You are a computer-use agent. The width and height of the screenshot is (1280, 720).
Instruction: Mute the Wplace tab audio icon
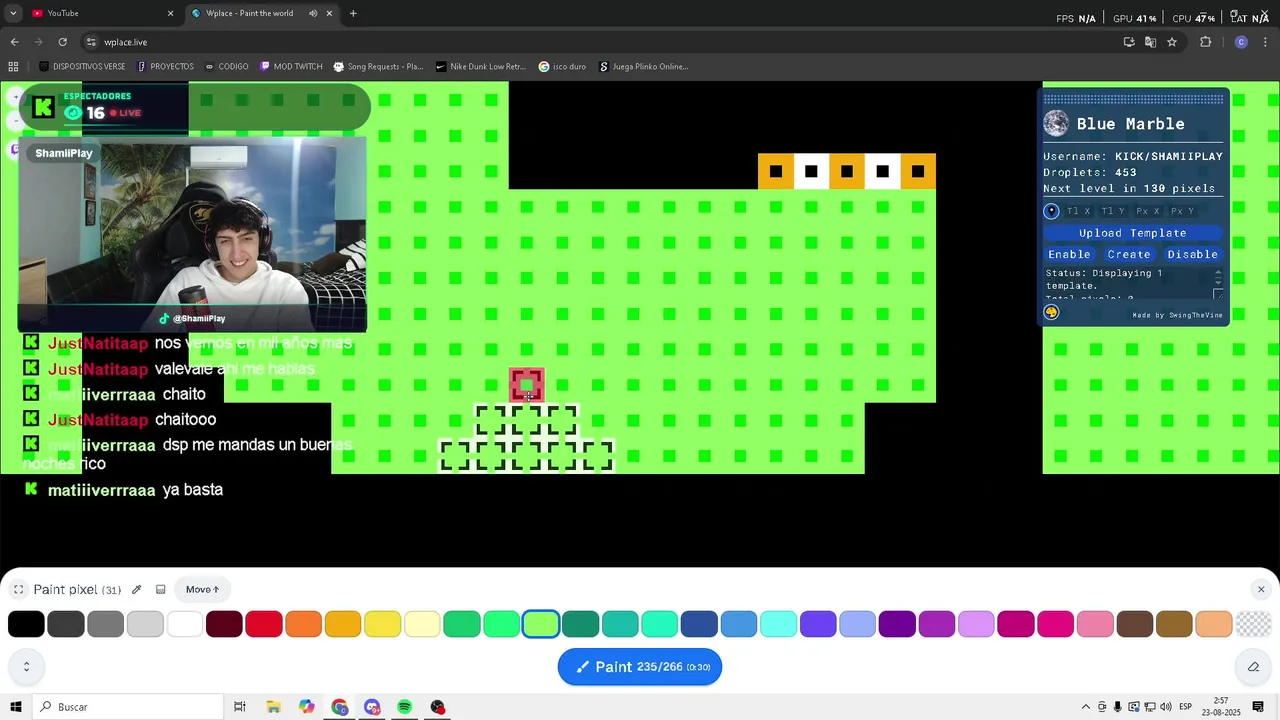click(313, 13)
